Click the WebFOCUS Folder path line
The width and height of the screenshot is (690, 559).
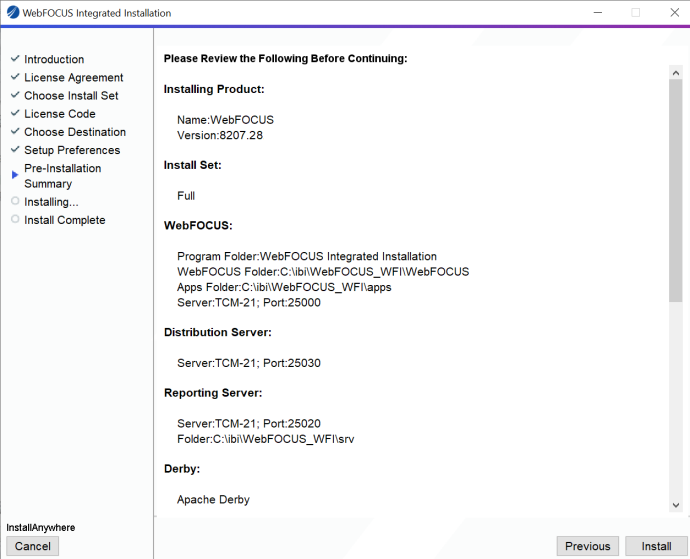323,272
